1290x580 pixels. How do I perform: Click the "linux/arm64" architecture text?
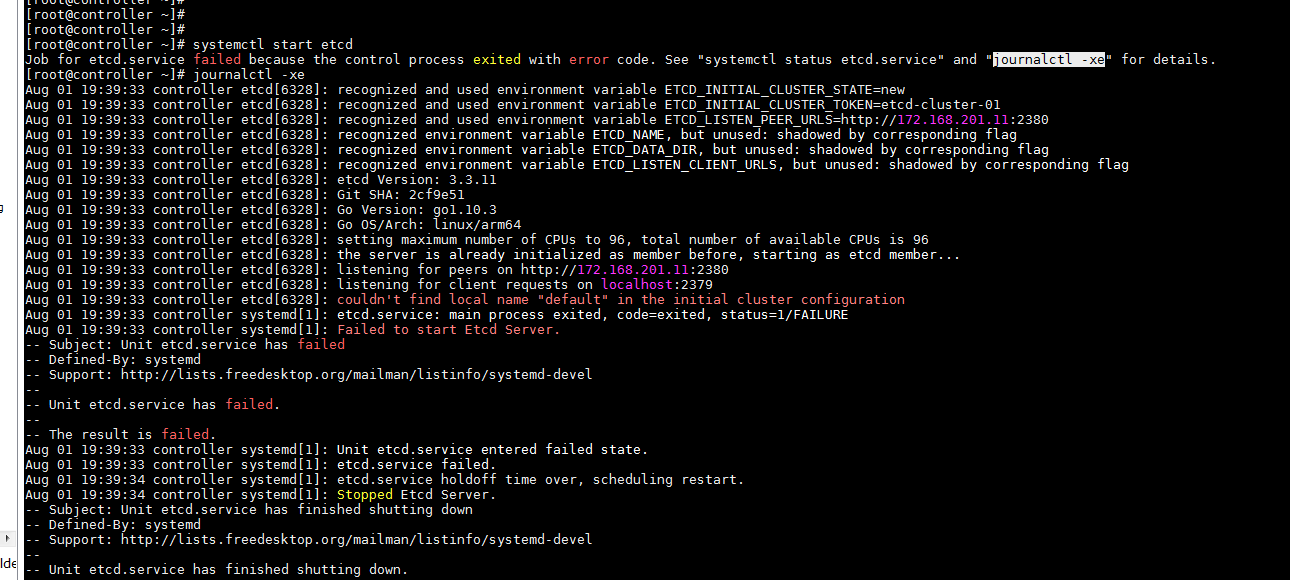(477, 224)
